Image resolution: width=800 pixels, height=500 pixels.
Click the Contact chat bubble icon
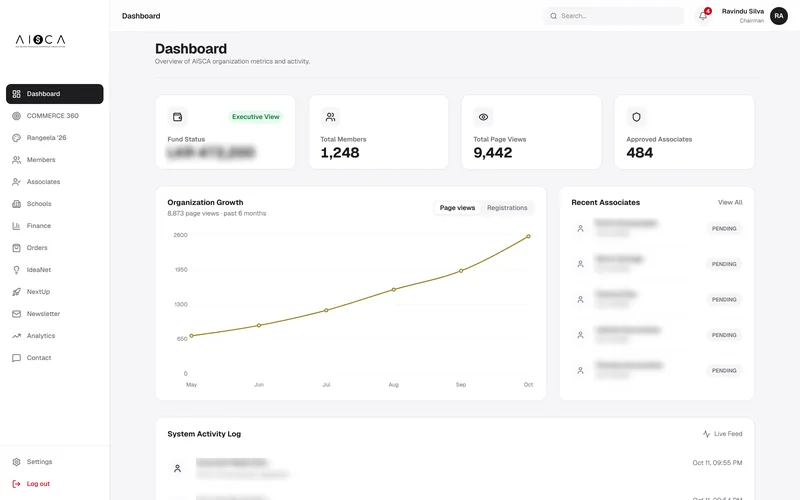16,358
